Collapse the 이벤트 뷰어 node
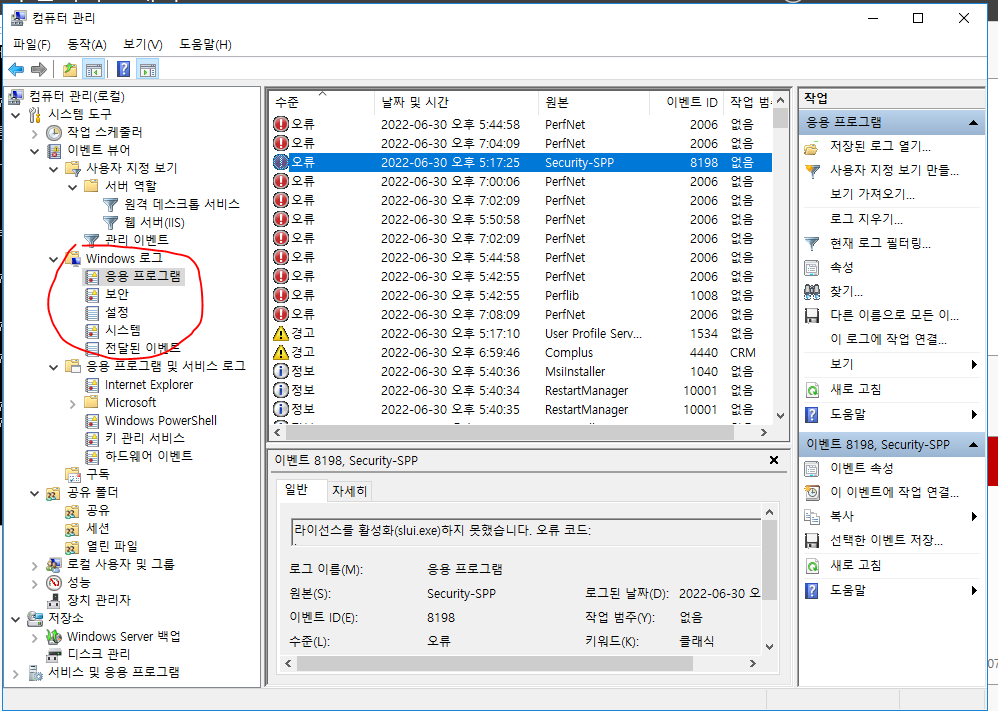The image size is (998, 711). [35, 151]
